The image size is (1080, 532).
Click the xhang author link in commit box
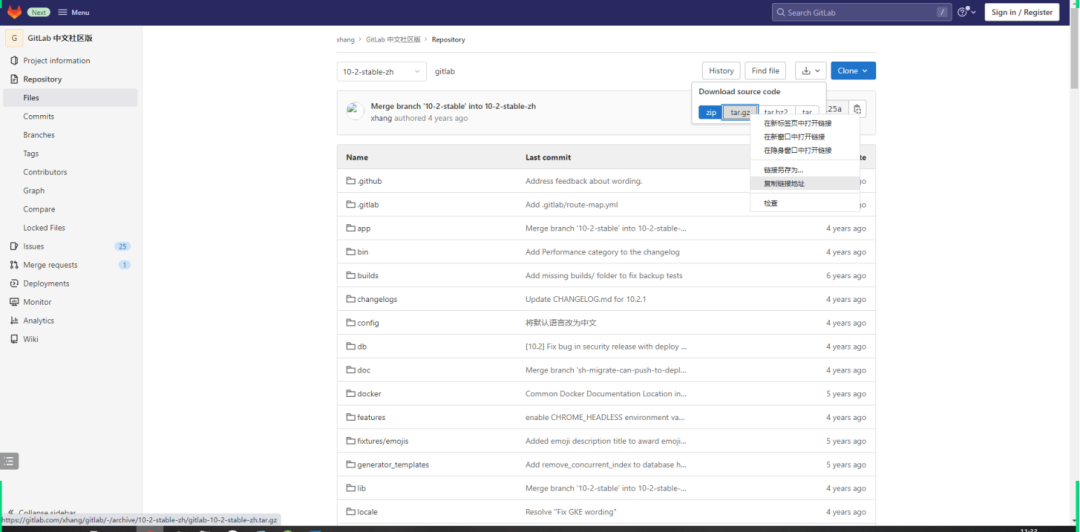tap(381, 119)
